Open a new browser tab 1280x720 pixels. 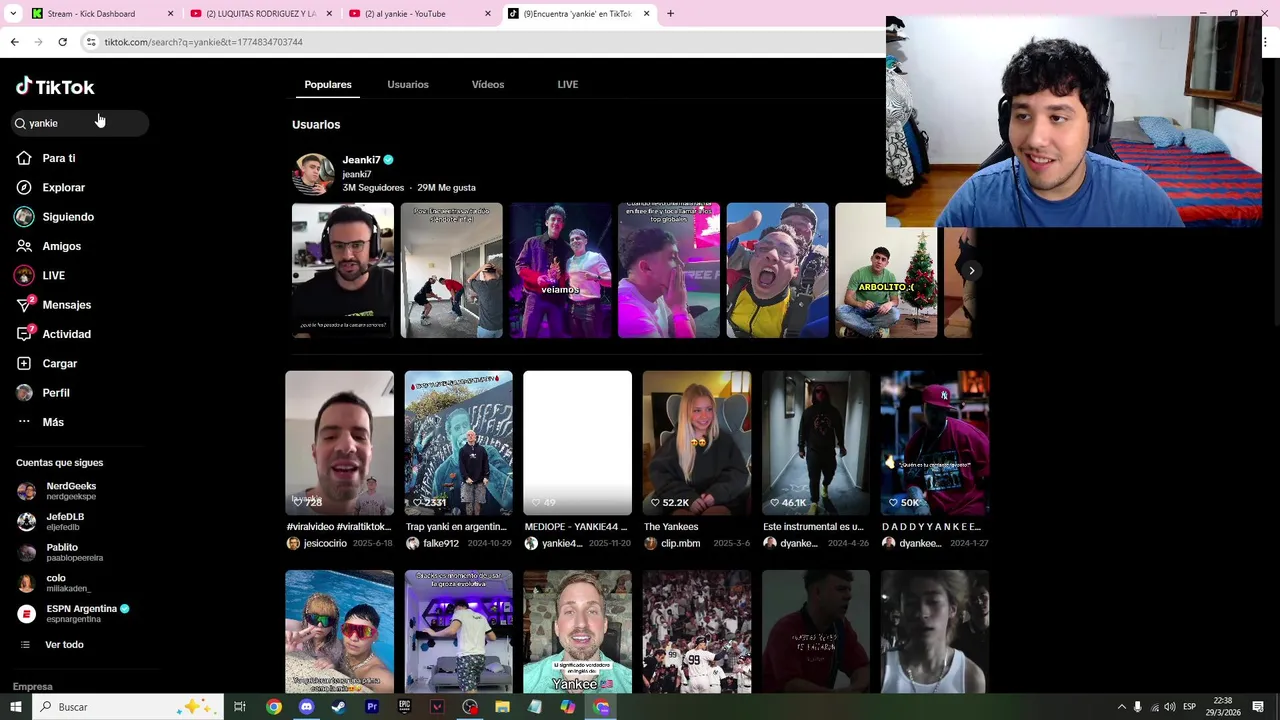click(x=670, y=14)
